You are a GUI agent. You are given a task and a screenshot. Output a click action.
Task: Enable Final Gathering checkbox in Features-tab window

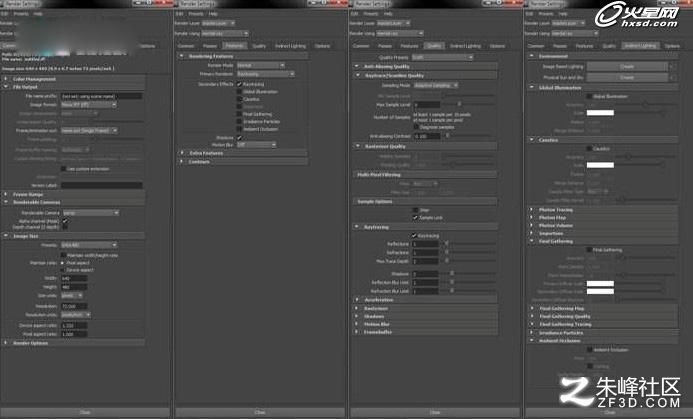click(x=239, y=114)
